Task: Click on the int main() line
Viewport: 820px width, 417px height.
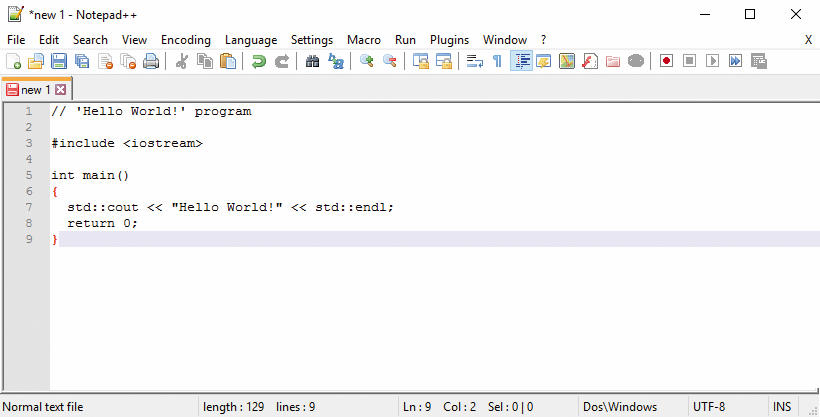Action: (x=90, y=175)
